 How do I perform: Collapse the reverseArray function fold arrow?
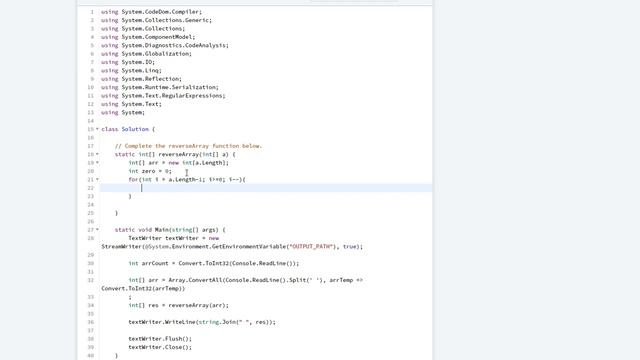[97, 154]
